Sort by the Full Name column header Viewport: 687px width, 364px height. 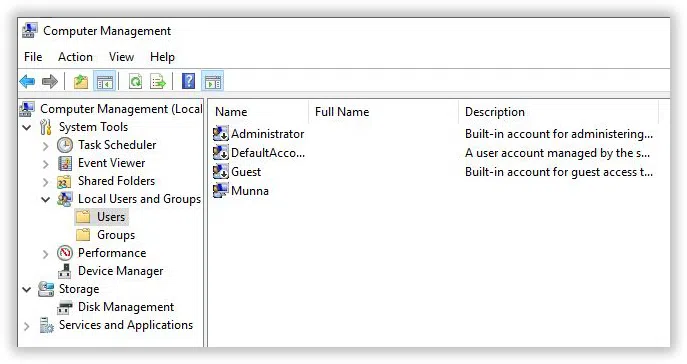tap(383, 112)
